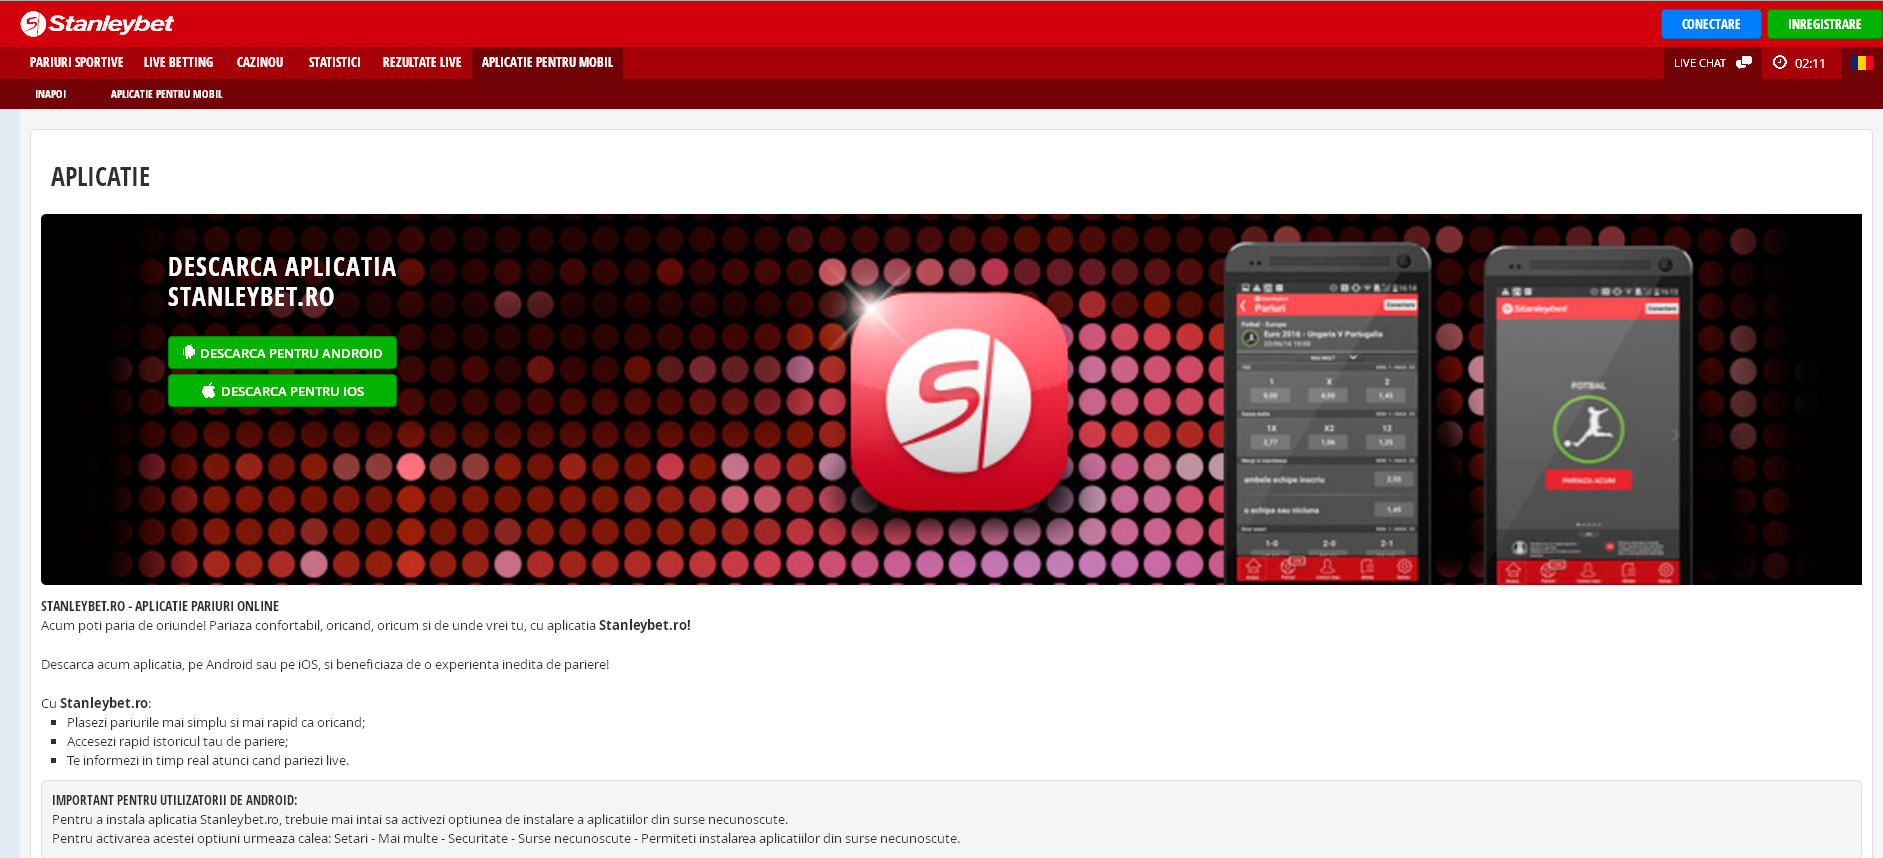
Task: Click Descarca Pentru Android button
Action: [282, 353]
